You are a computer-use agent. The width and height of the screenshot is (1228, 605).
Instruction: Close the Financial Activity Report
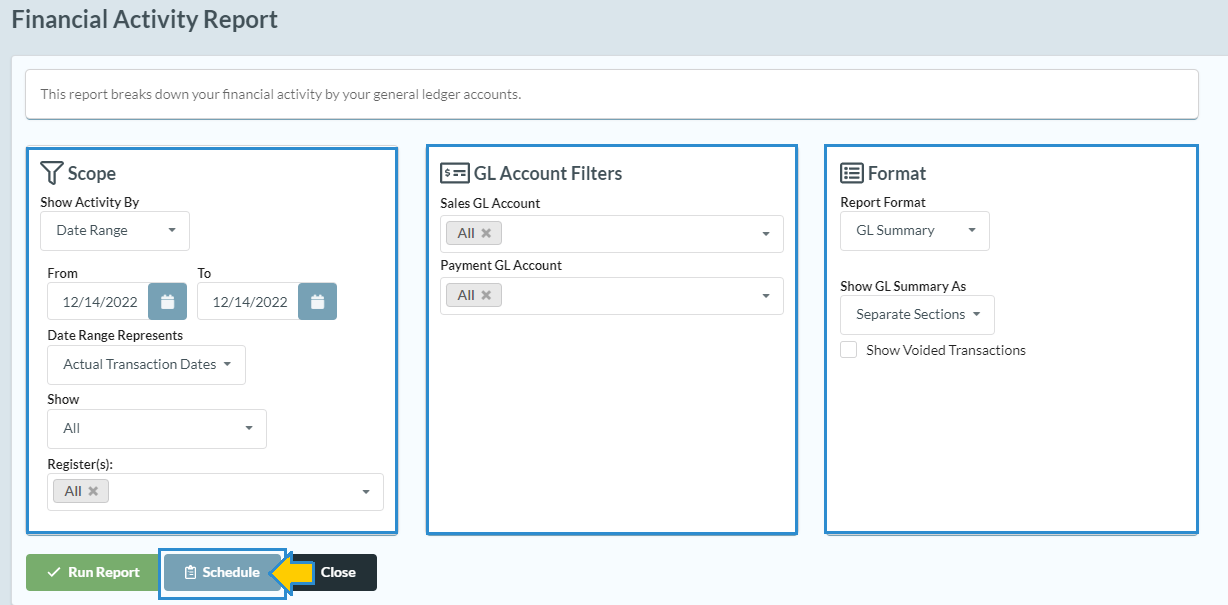point(338,573)
